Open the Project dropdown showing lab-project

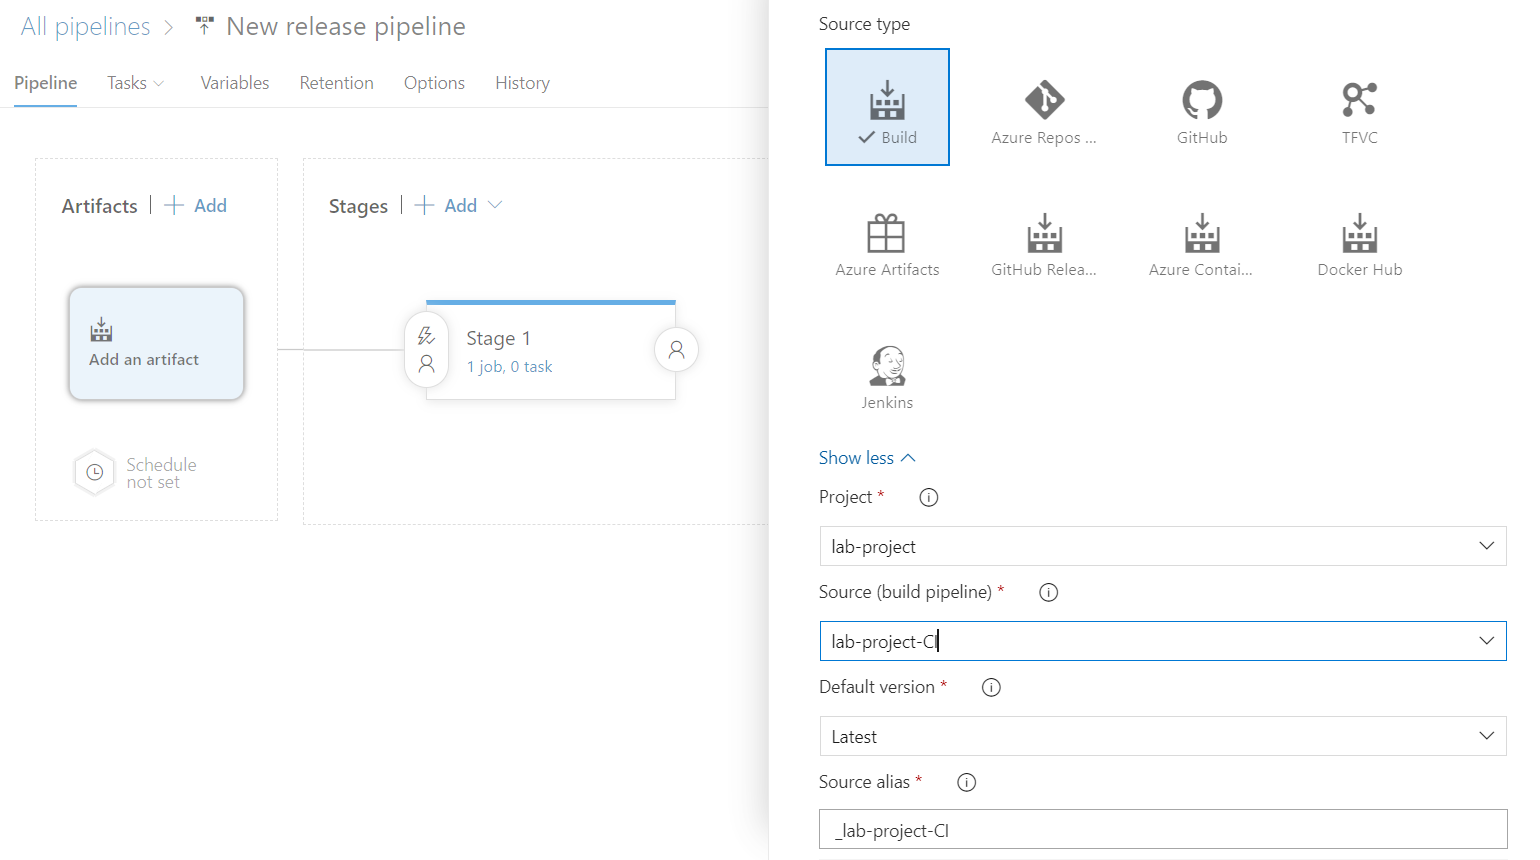click(x=1162, y=546)
